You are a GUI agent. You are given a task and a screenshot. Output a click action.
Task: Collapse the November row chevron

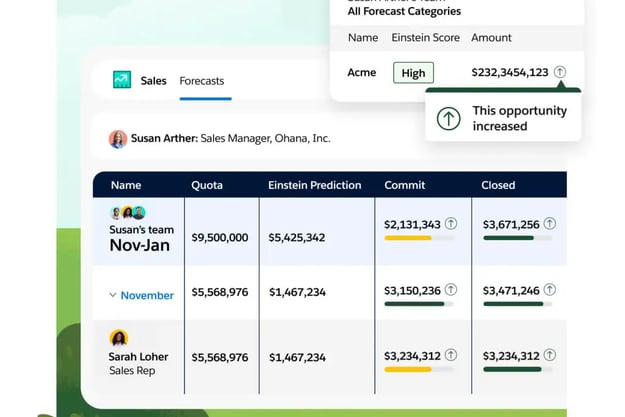point(112,295)
